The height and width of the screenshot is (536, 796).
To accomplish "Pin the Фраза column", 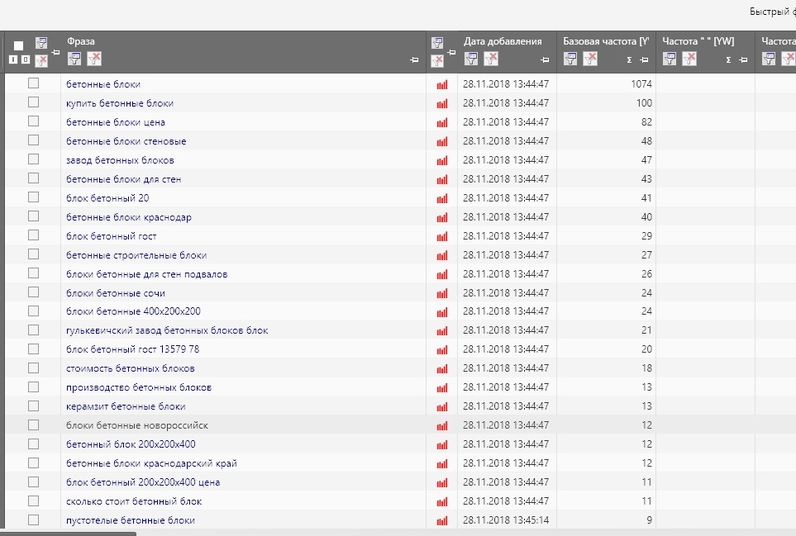I will point(414,61).
